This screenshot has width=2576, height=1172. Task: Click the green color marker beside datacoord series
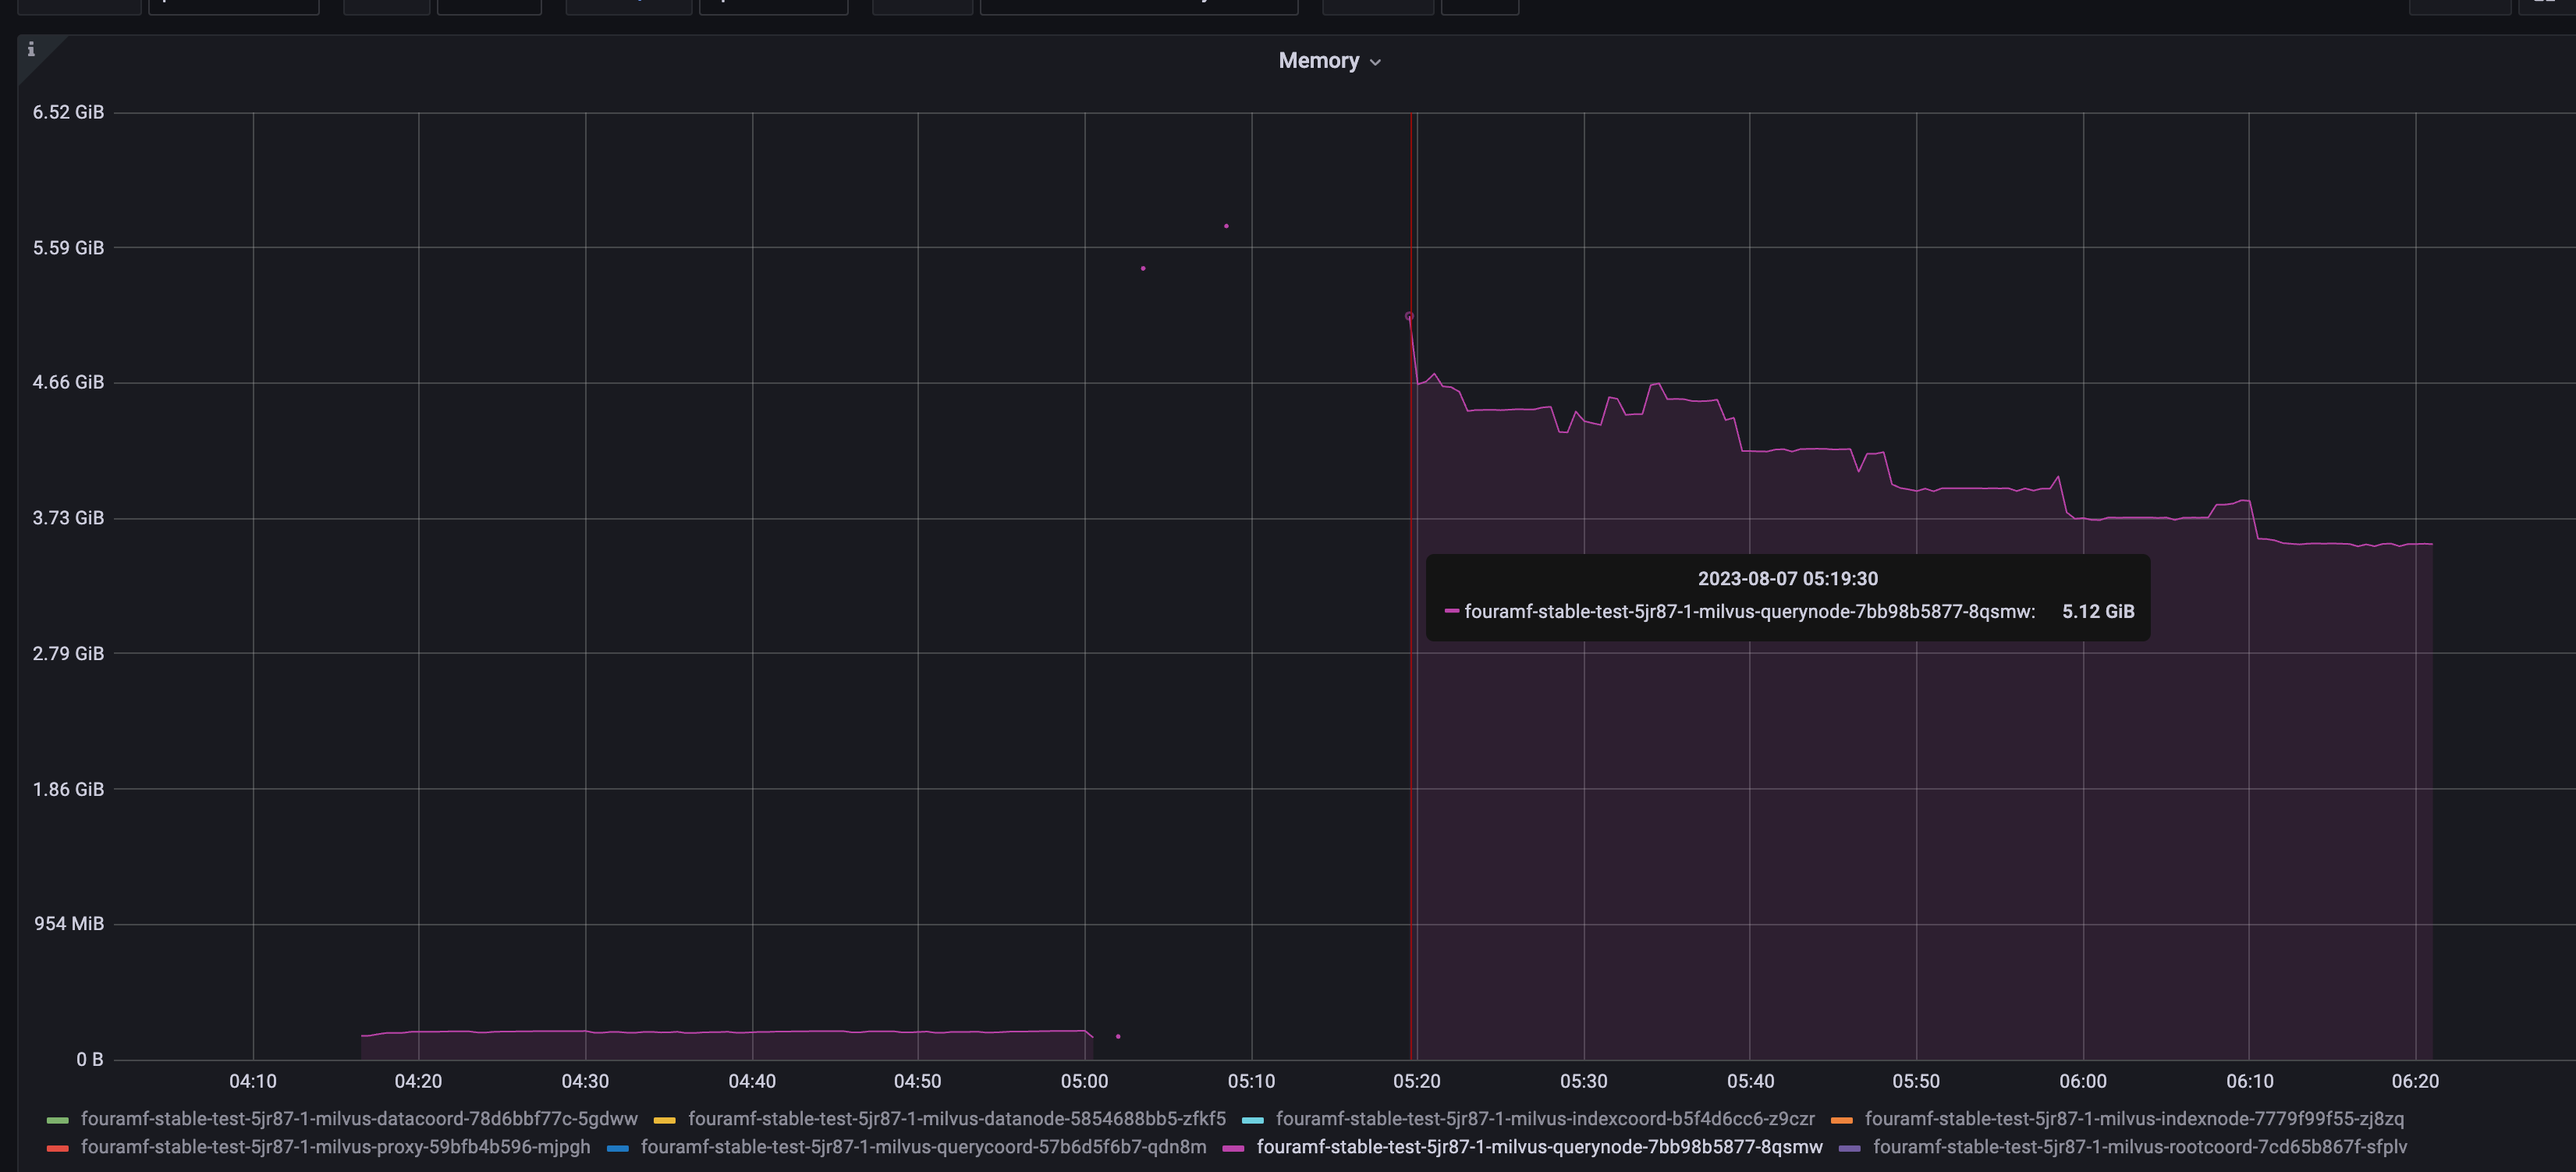[x=57, y=1118]
